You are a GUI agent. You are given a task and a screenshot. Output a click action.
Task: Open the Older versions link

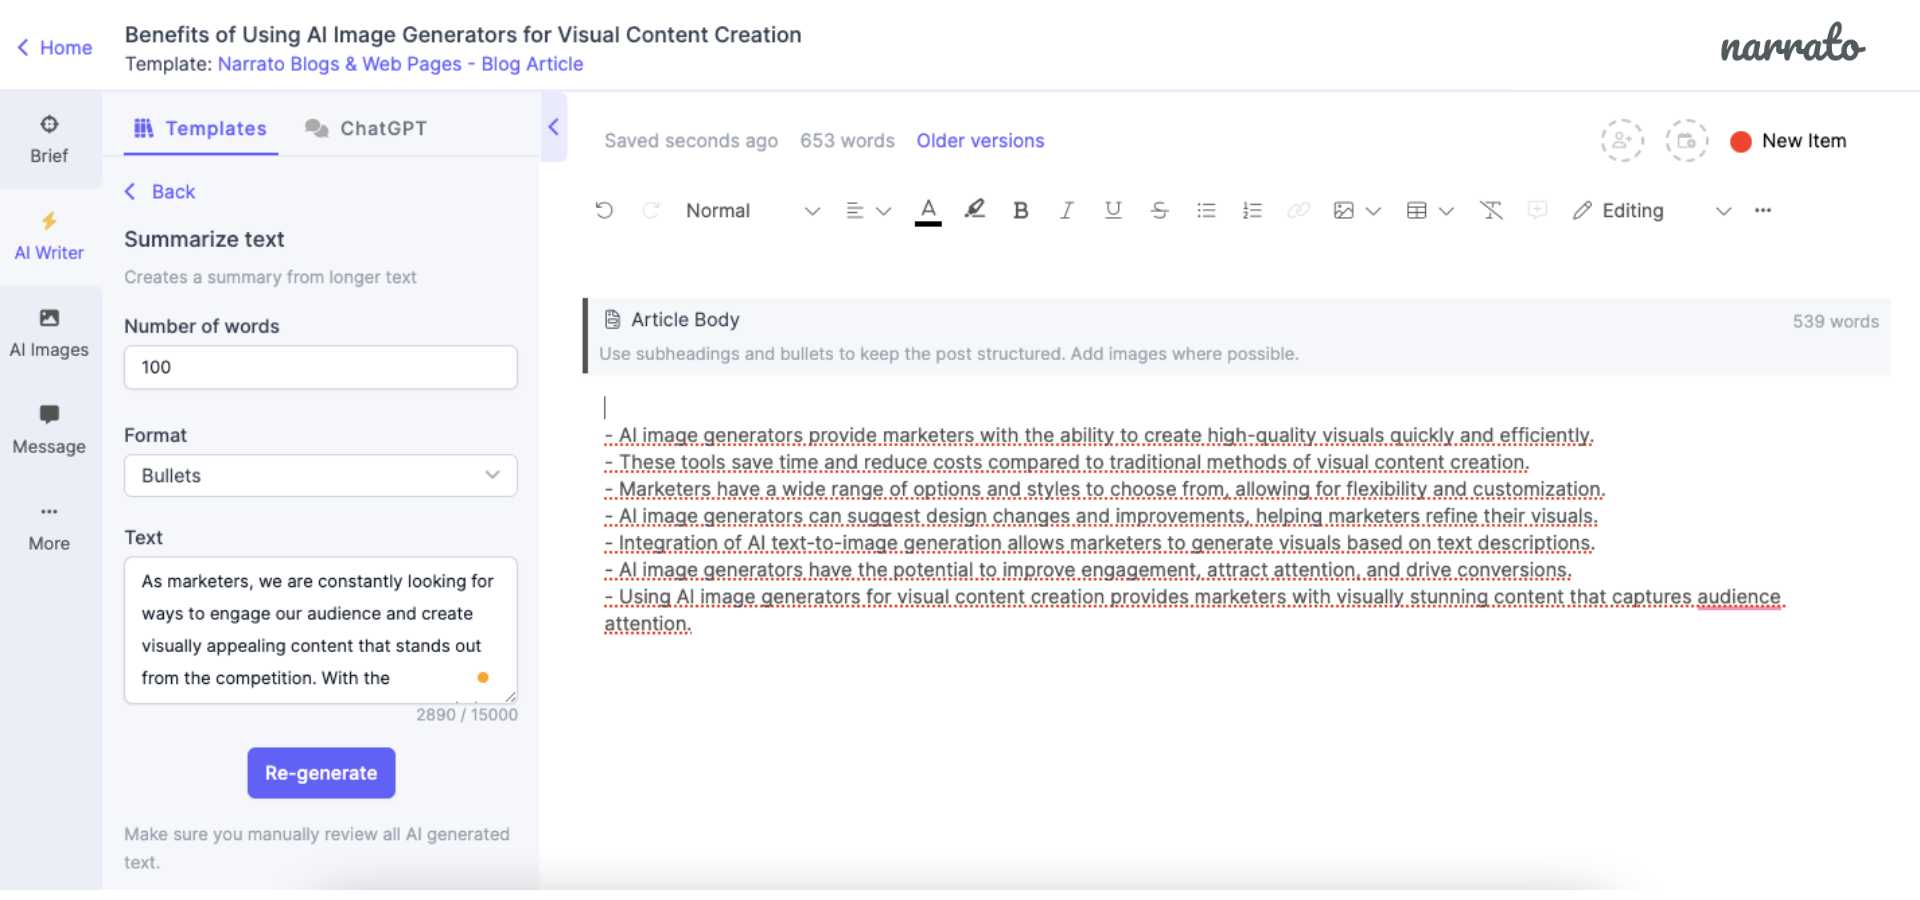pos(980,141)
